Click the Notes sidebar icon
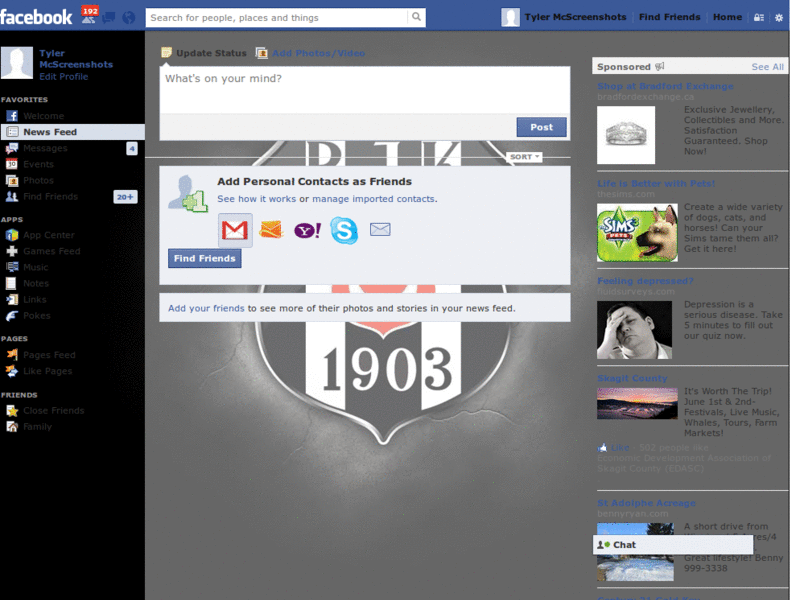 [x=11, y=283]
